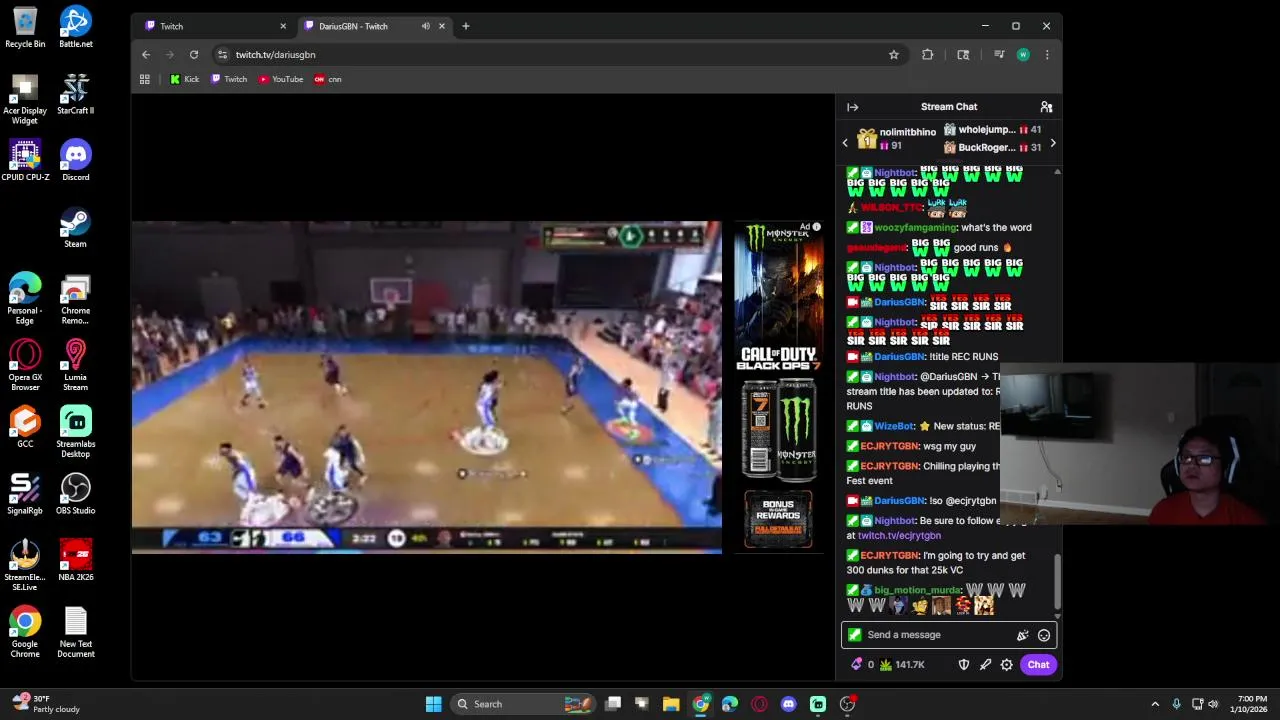Select the Steam desktop icon
Screen dimensions: 1280x720
76,228
